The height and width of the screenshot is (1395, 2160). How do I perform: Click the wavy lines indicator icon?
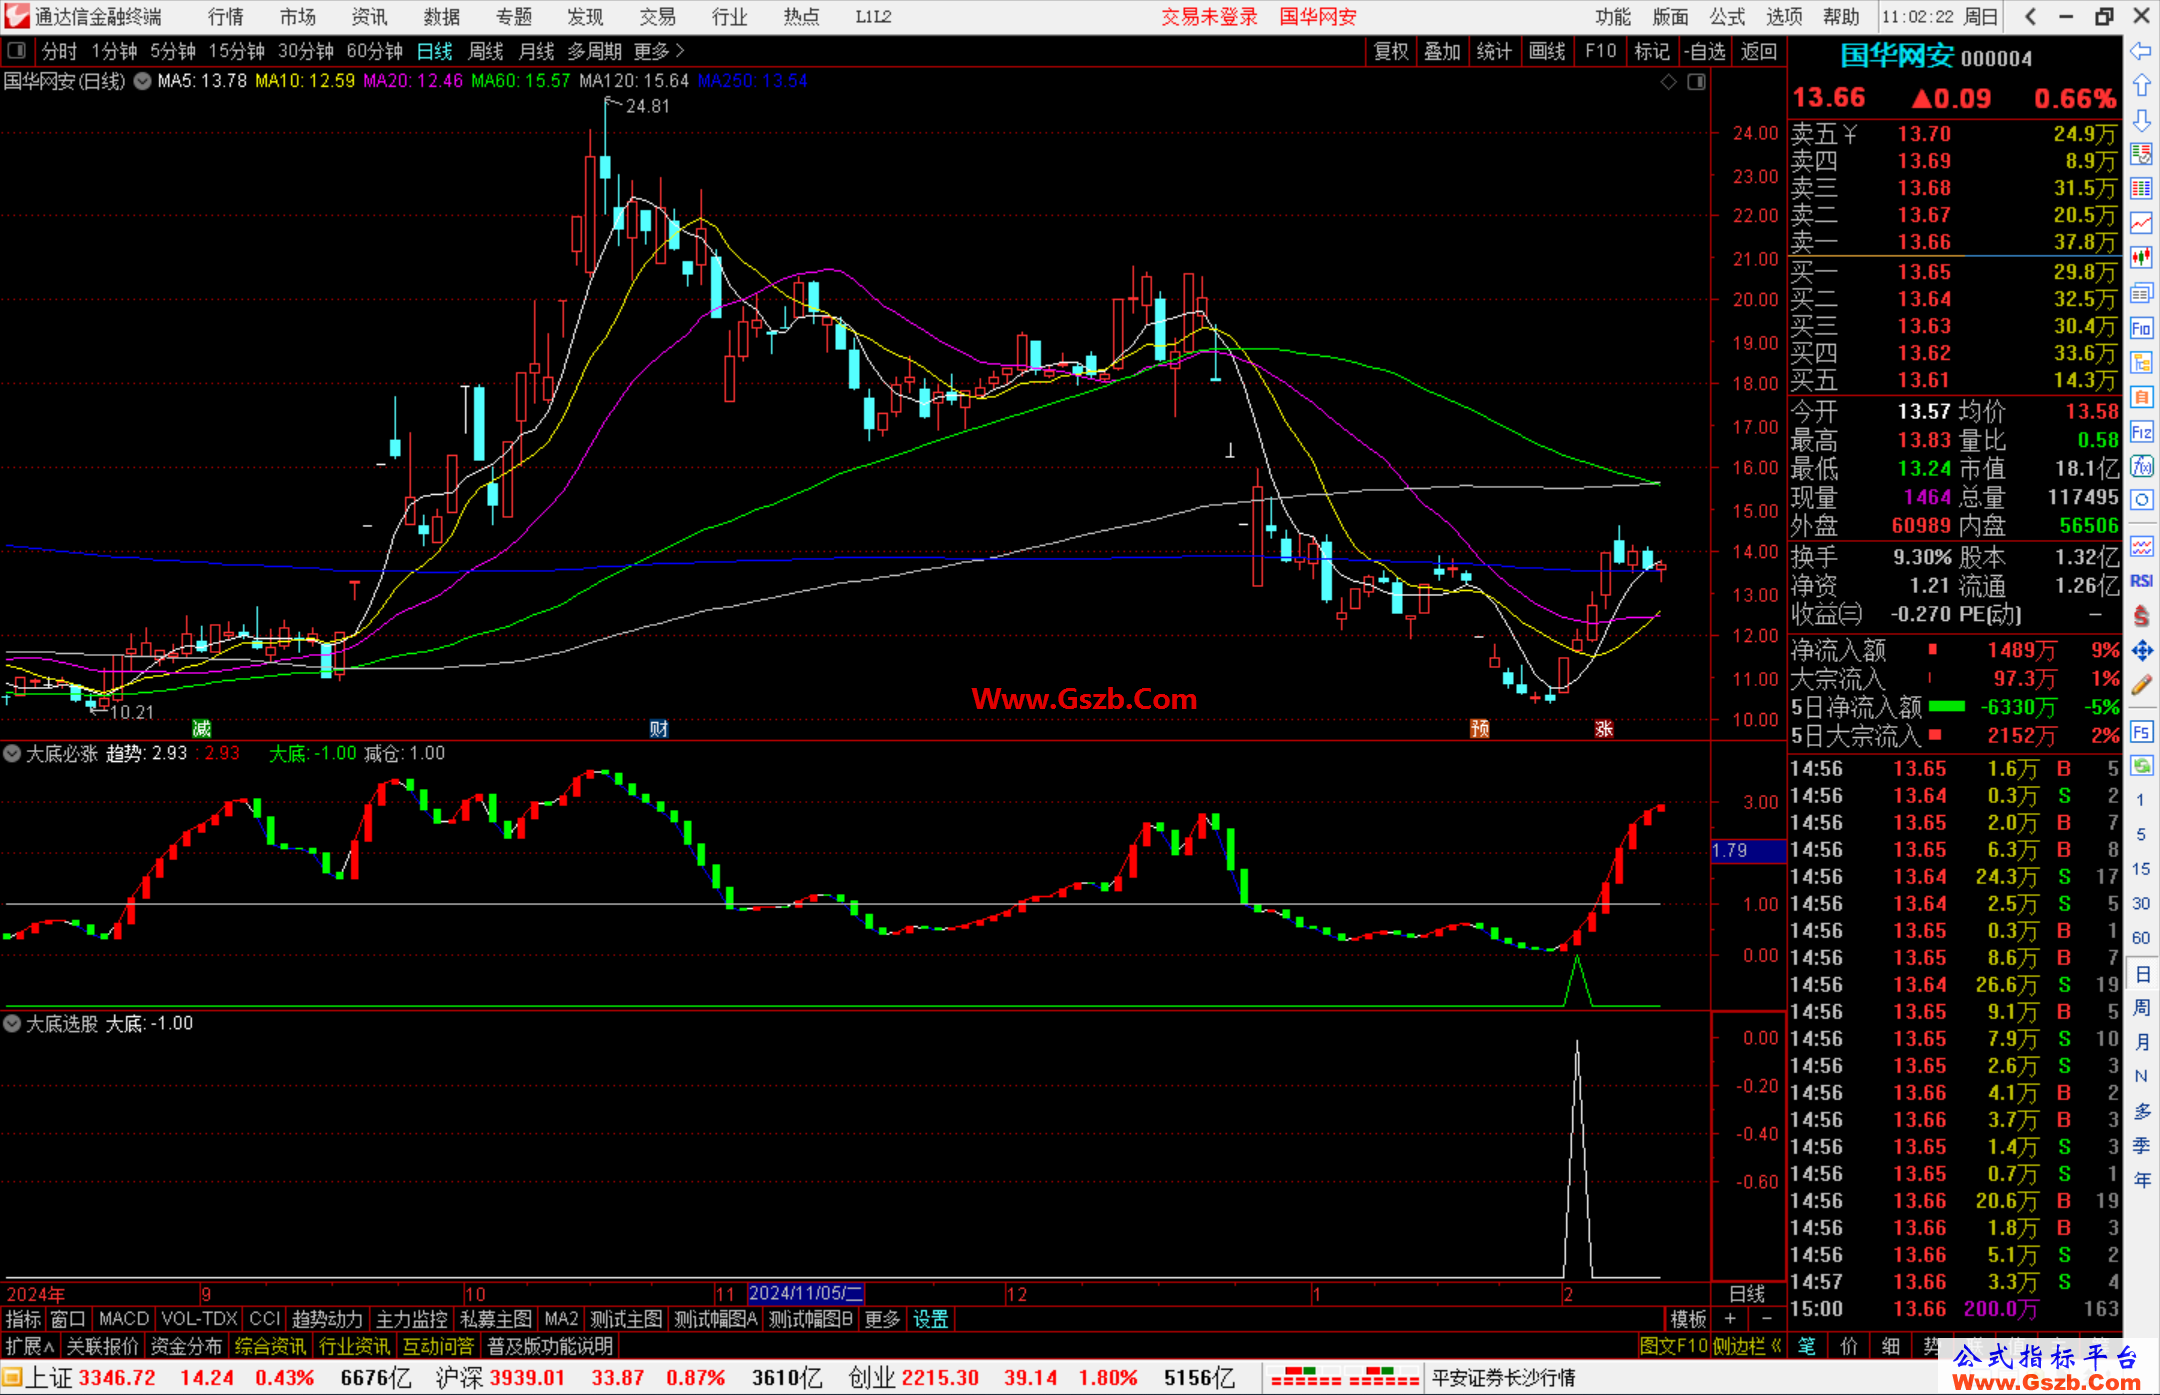[2141, 546]
